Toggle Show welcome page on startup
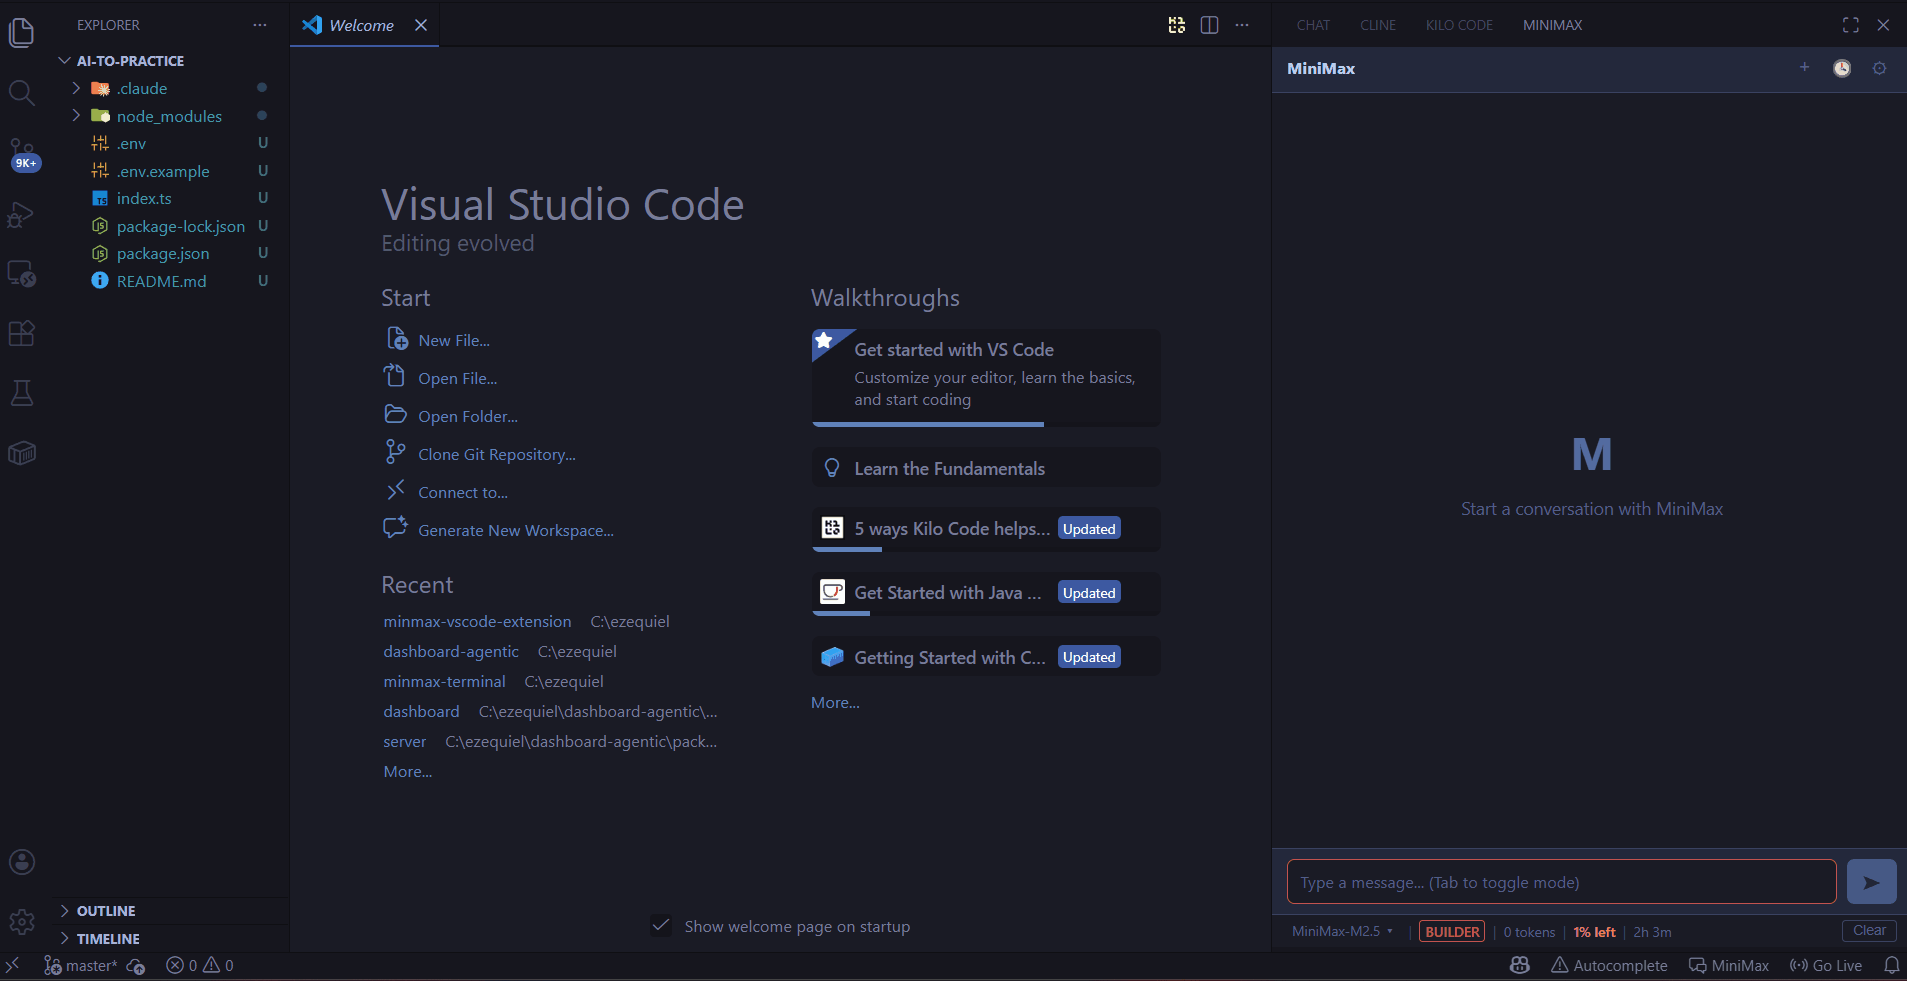Screen dimensions: 1907x981 (661, 926)
